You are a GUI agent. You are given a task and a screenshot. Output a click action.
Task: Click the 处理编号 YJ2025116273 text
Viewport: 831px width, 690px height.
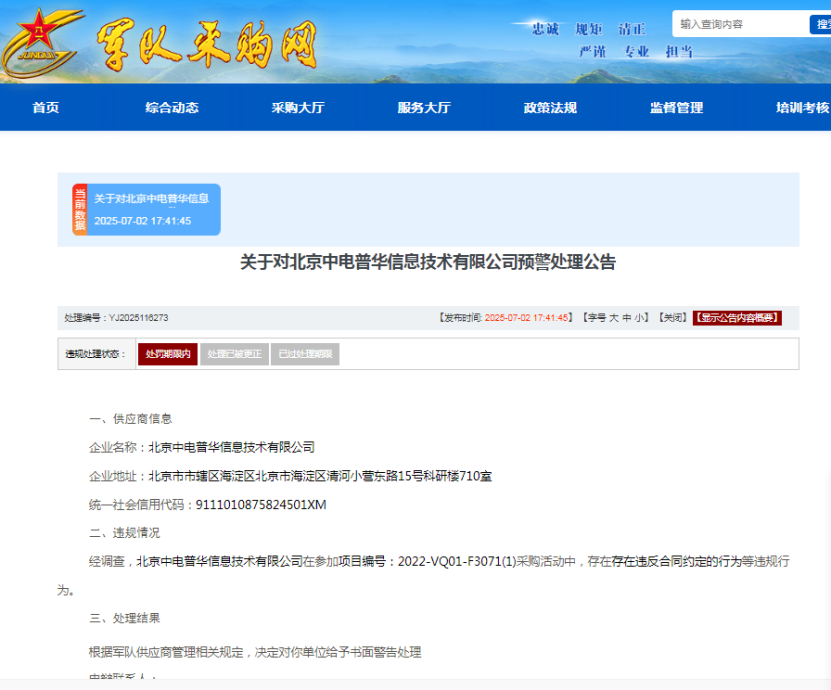click(x=116, y=317)
